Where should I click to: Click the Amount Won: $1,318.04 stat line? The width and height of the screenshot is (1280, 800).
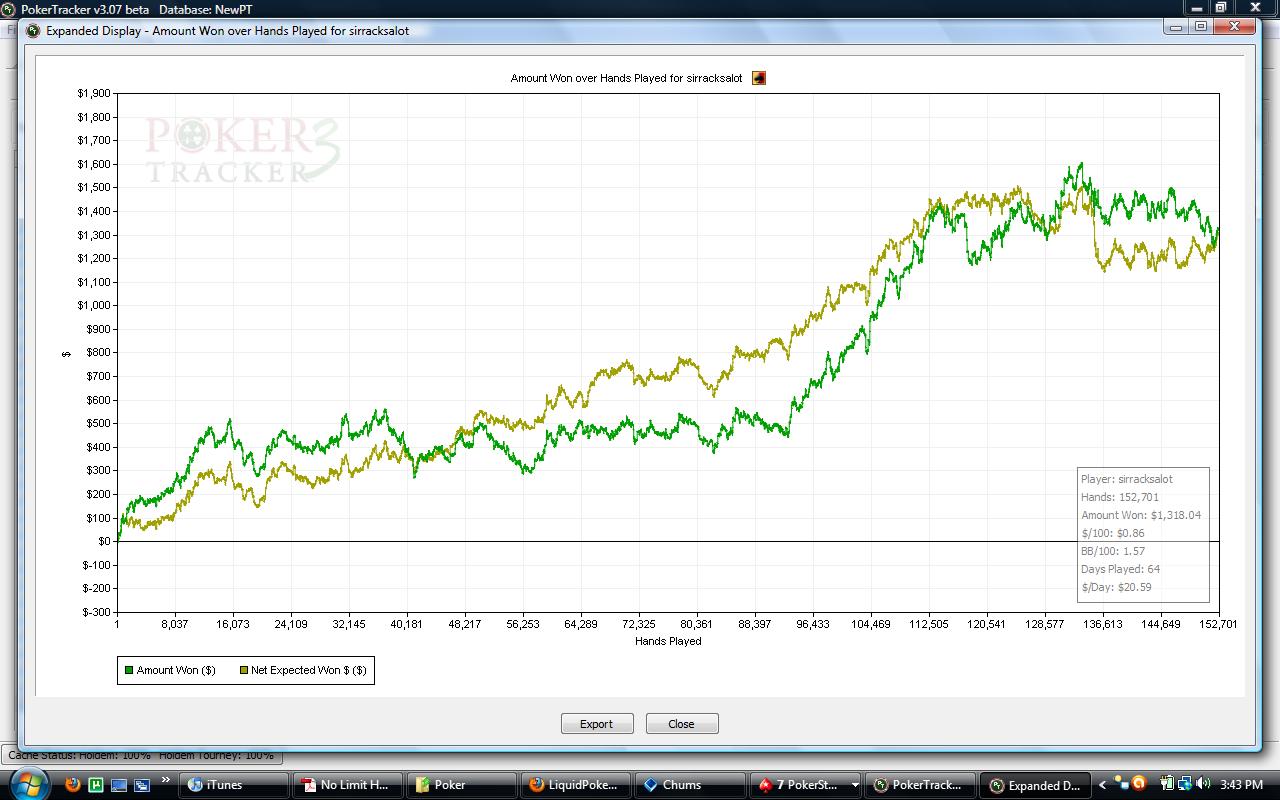pyautogui.click(x=1141, y=515)
